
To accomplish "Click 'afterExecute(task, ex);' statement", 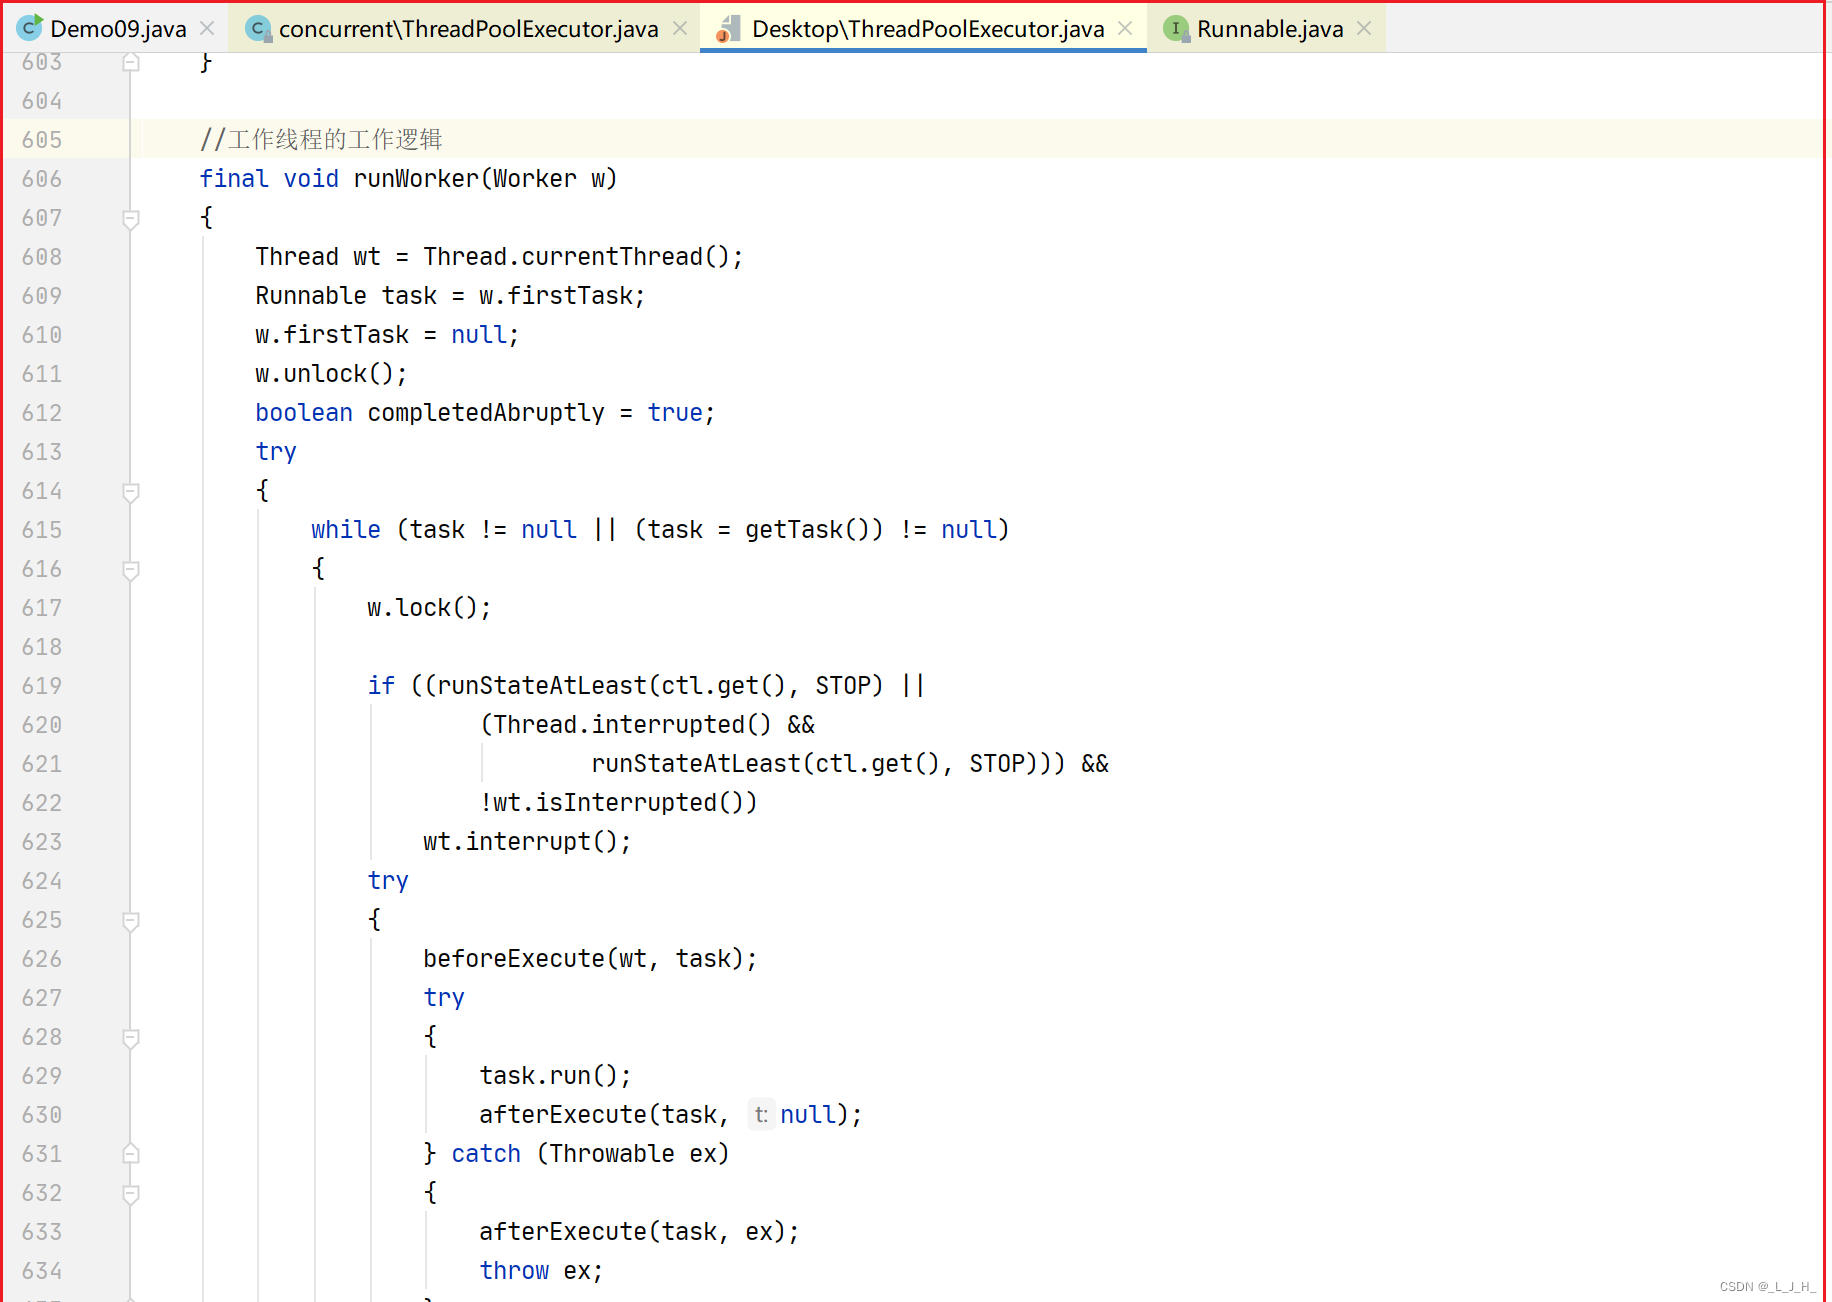I will tap(639, 1232).
